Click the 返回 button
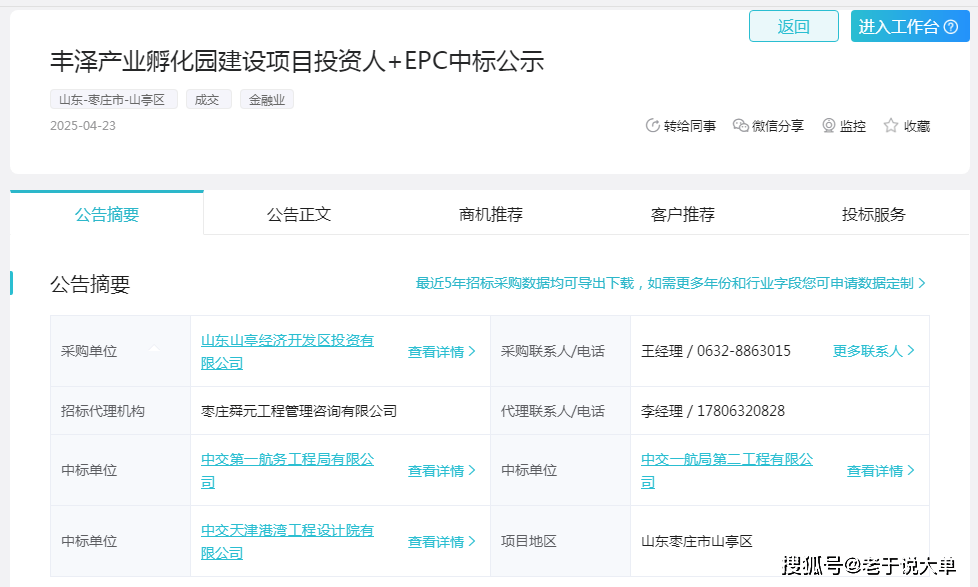978x587 pixels. click(793, 26)
